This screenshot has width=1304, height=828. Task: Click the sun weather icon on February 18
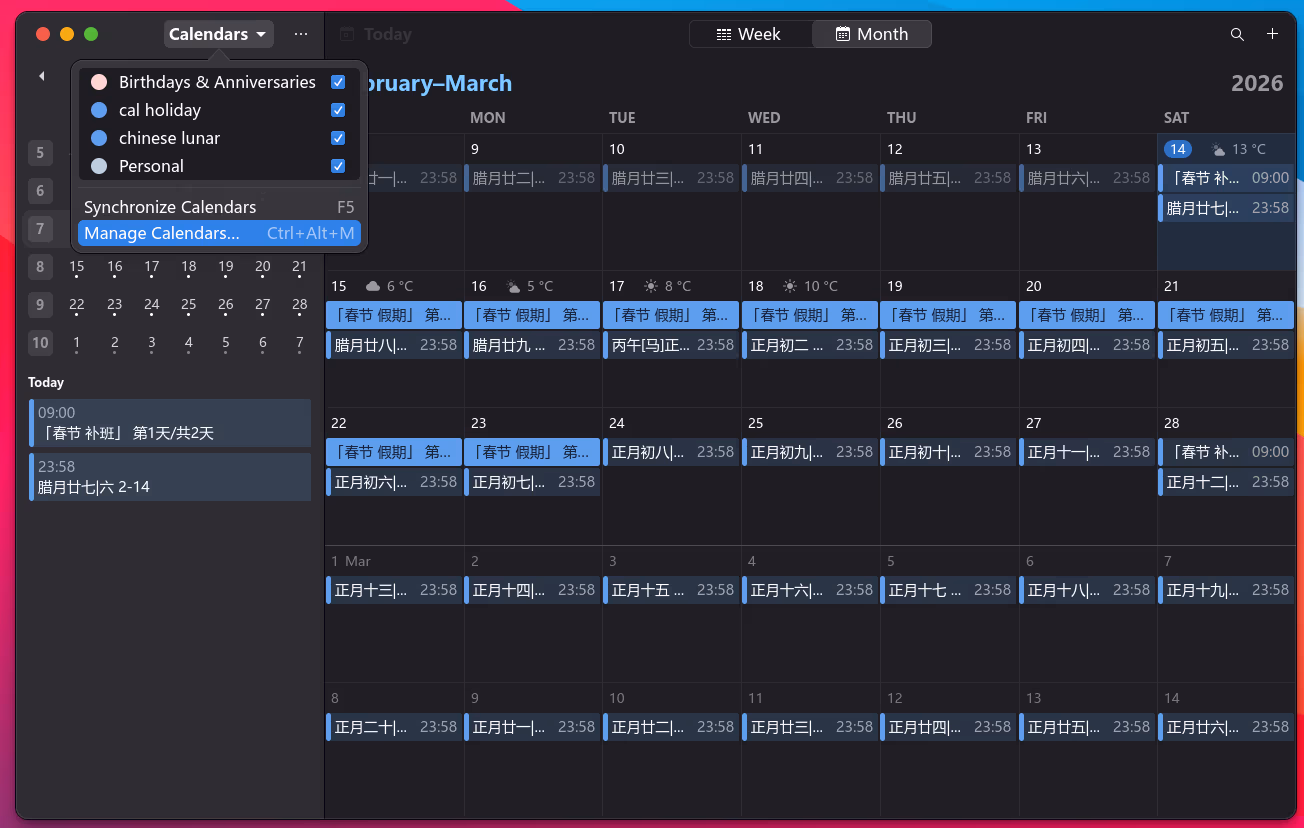[x=789, y=285]
